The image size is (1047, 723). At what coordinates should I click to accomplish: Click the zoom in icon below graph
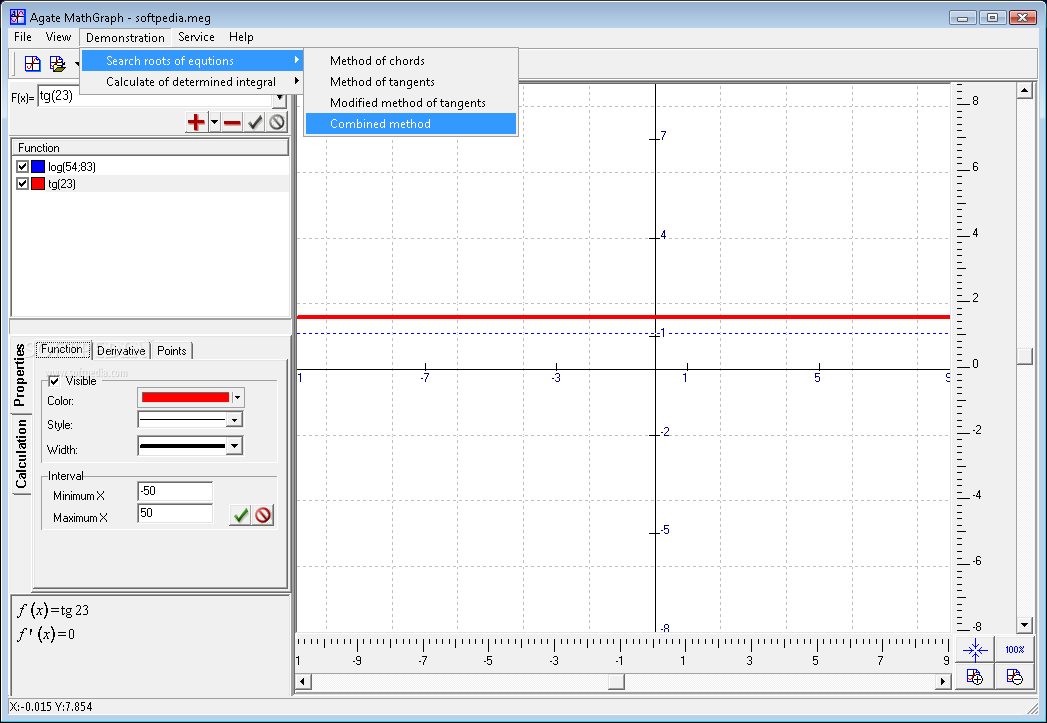pos(975,676)
